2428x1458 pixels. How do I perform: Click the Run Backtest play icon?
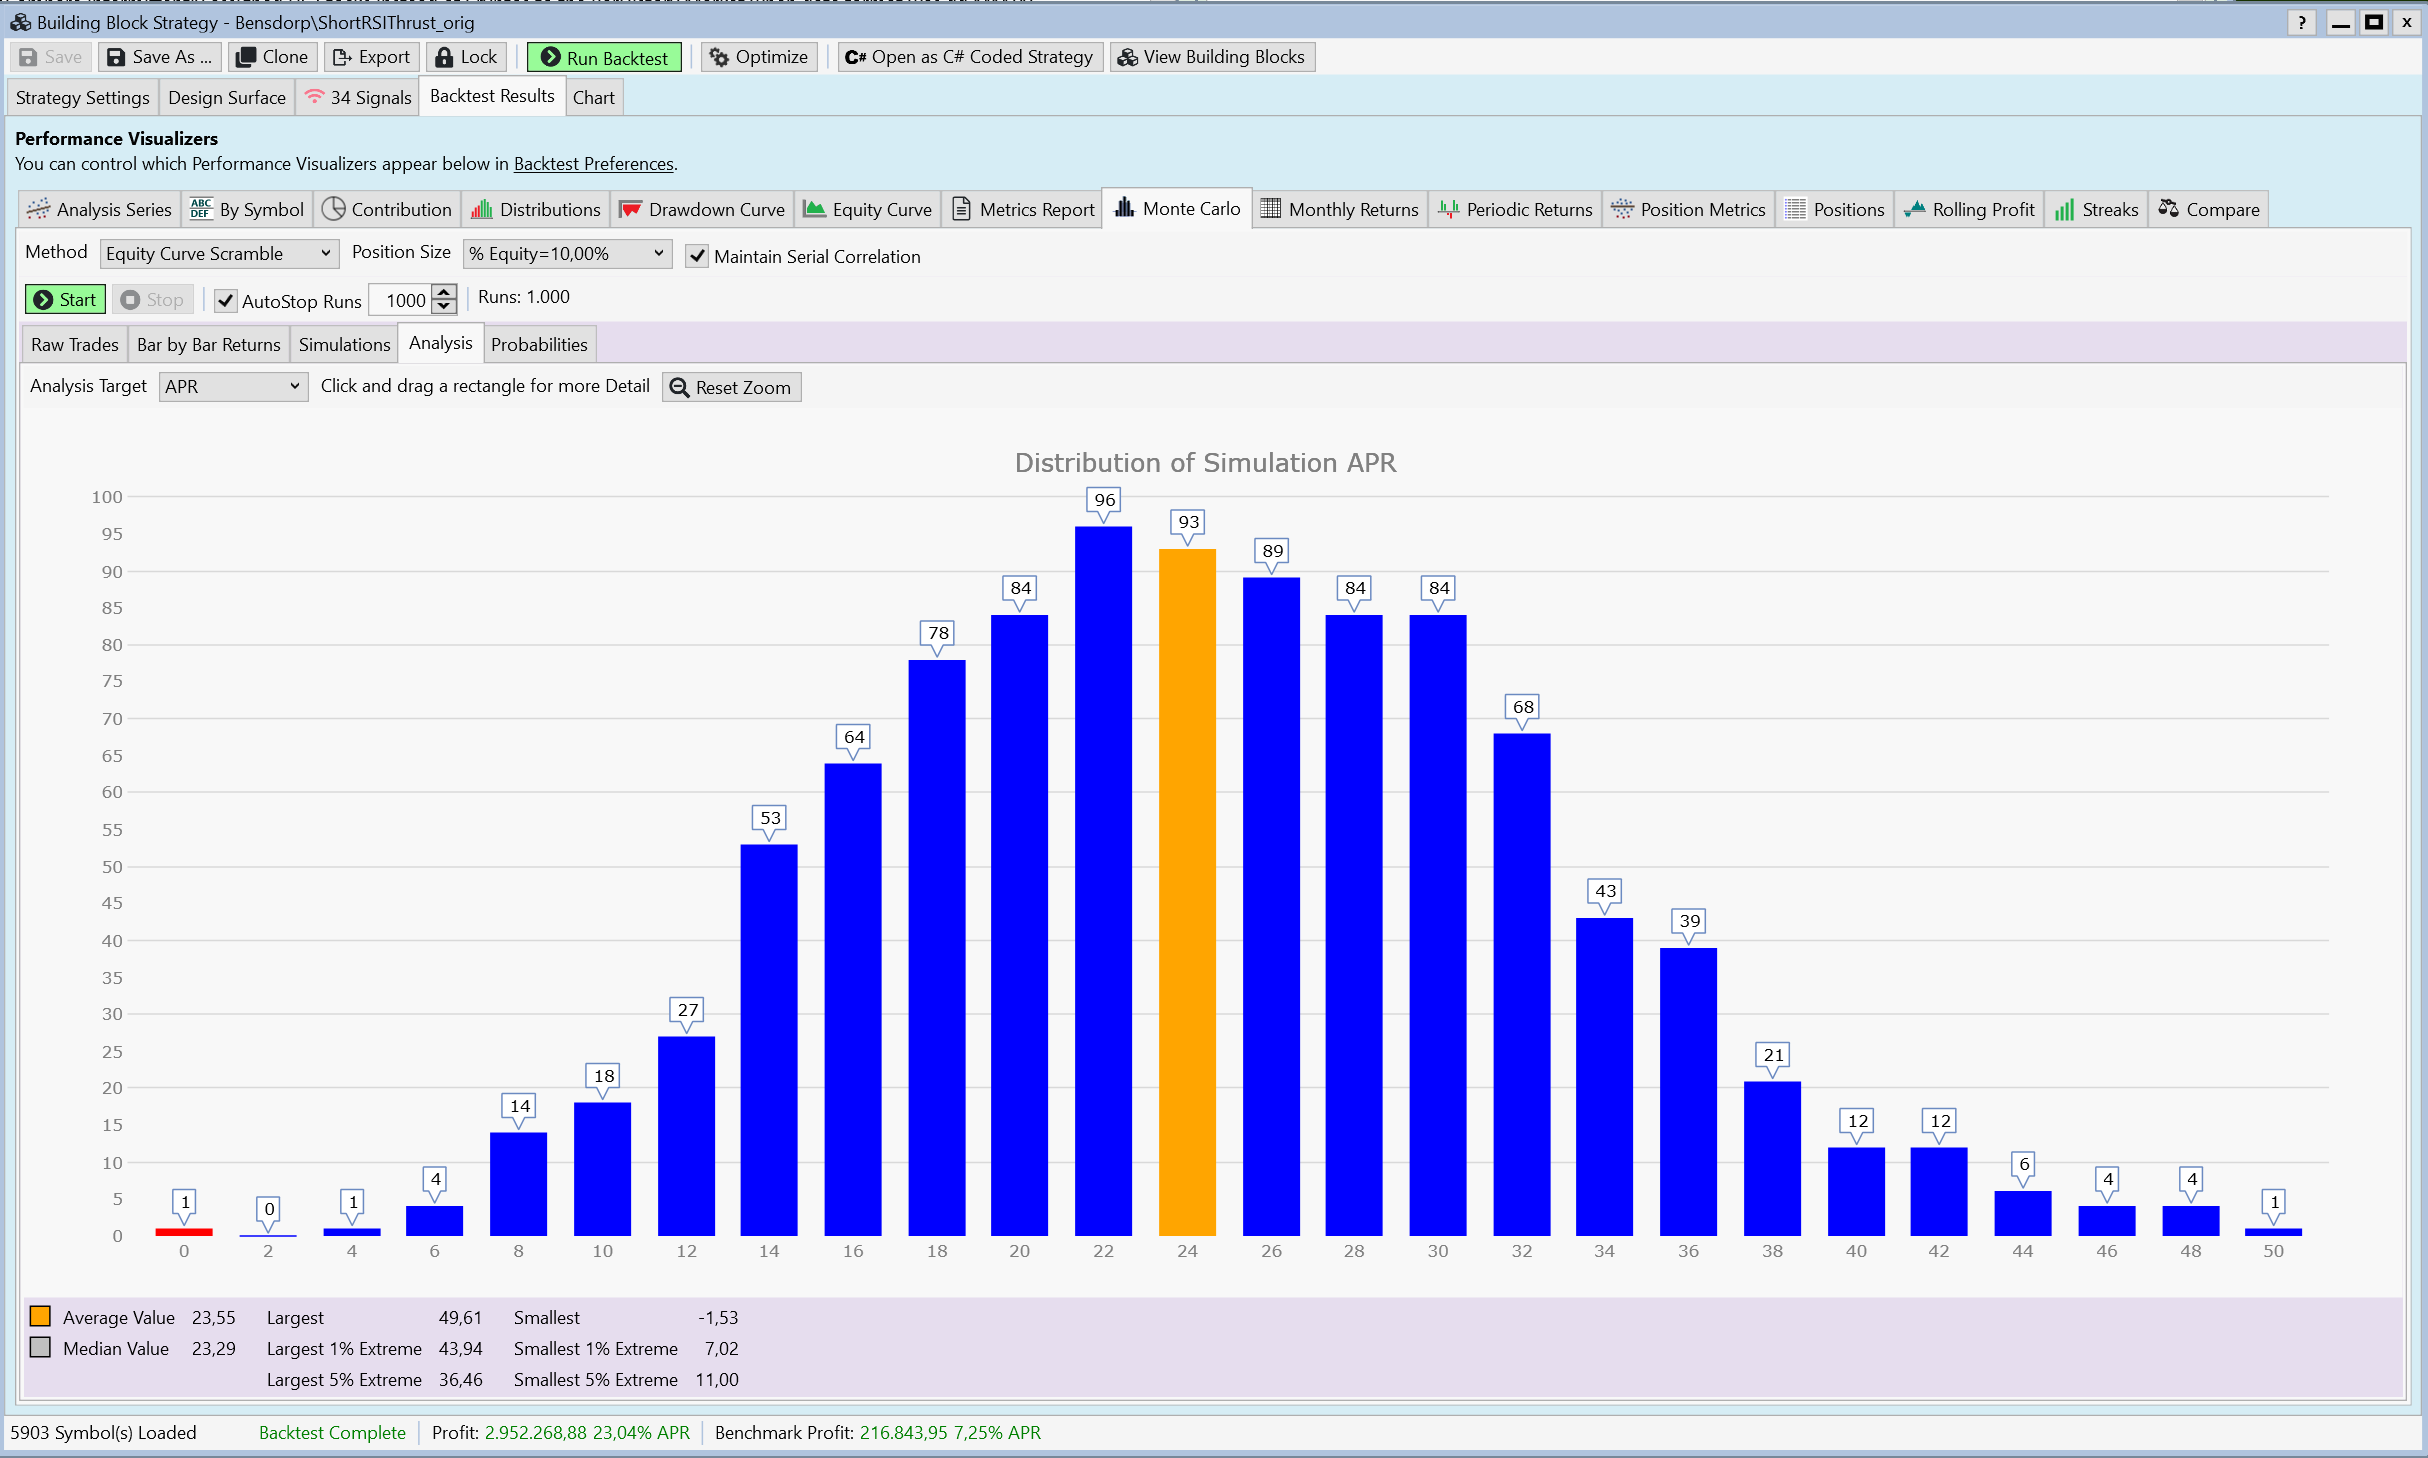click(550, 57)
